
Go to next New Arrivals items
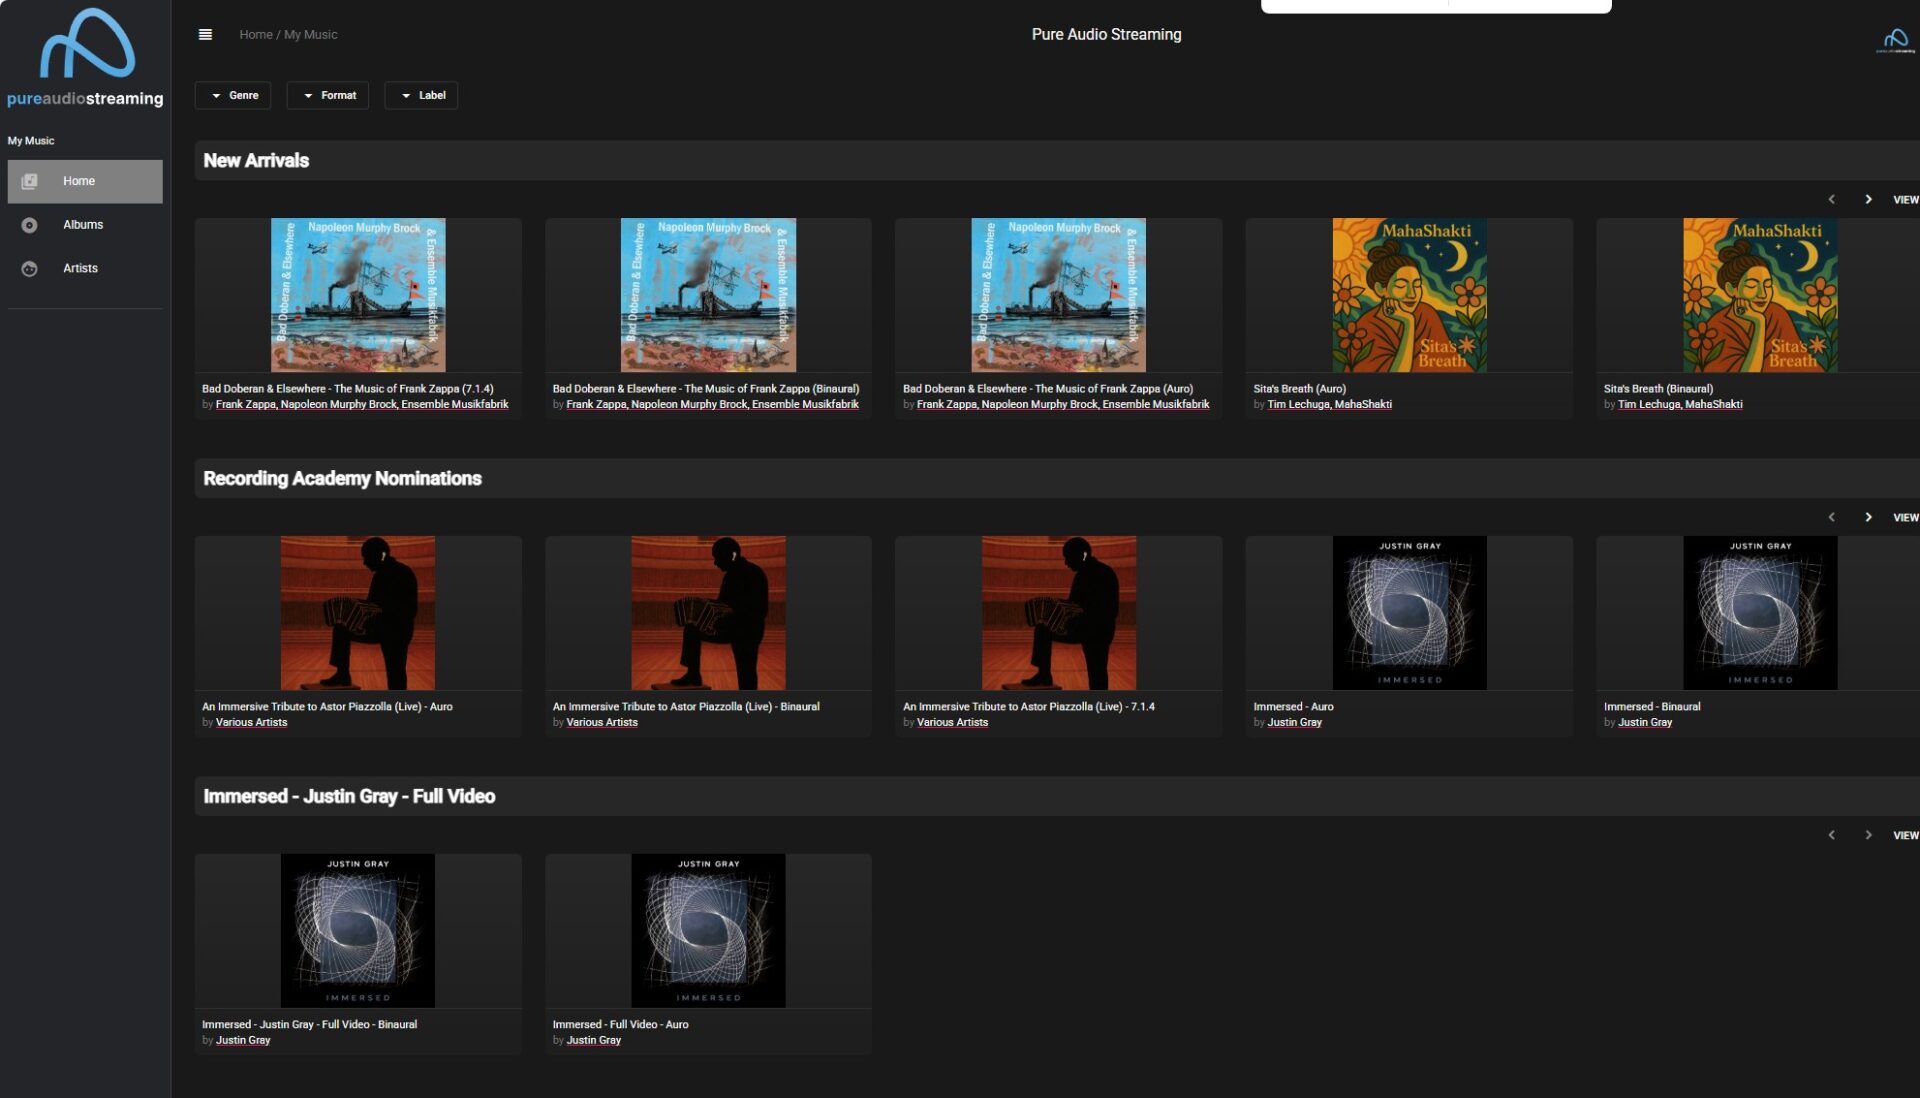tap(1867, 200)
